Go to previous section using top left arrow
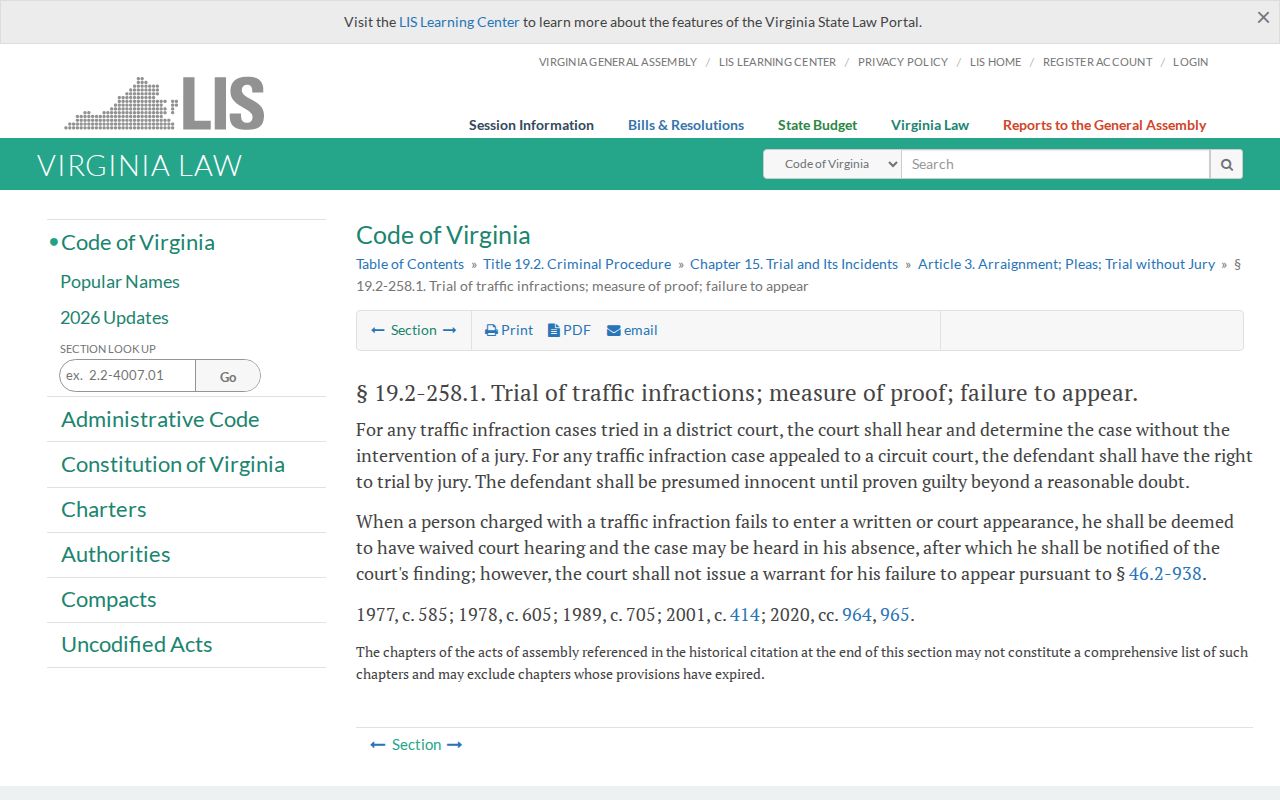Viewport: 1280px width, 800px height. click(378, 330)
